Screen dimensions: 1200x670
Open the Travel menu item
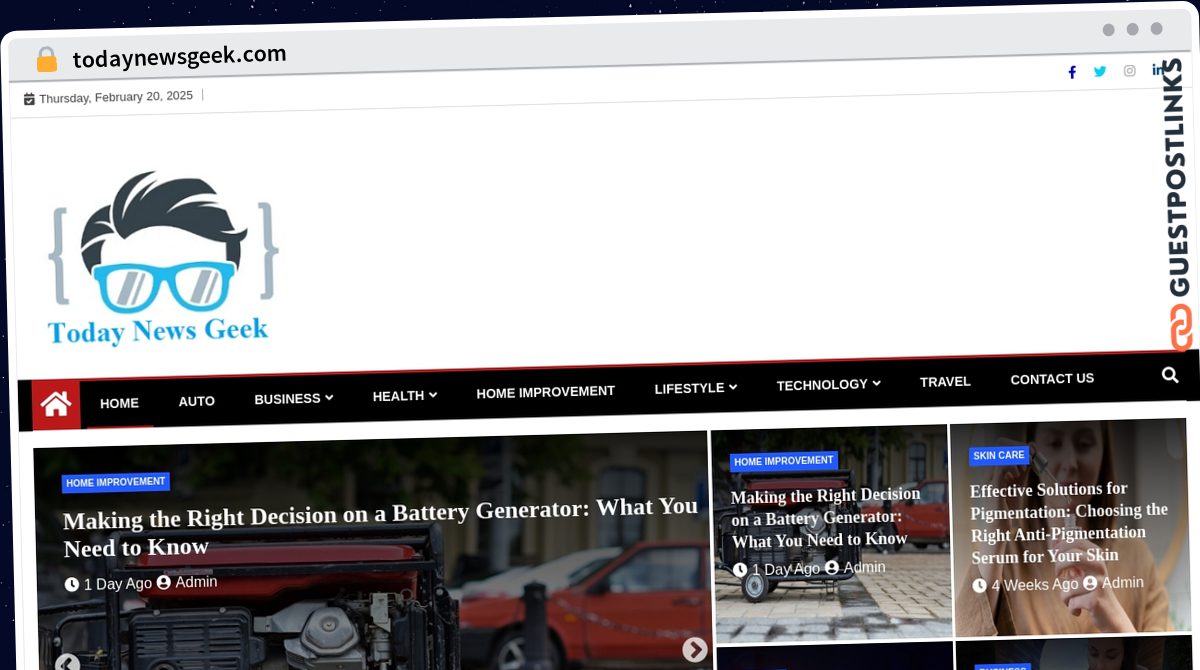click(945, 381)
